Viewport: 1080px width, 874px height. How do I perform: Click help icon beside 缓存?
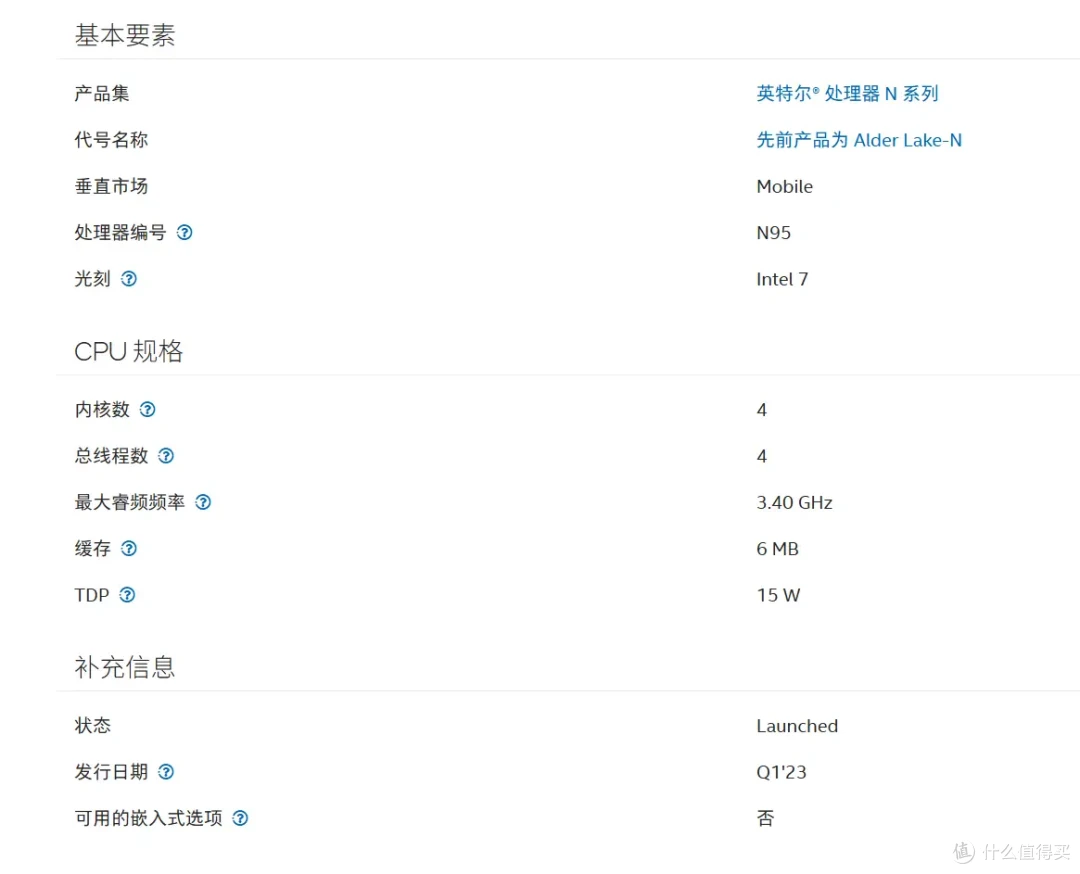tap(129, 548)
